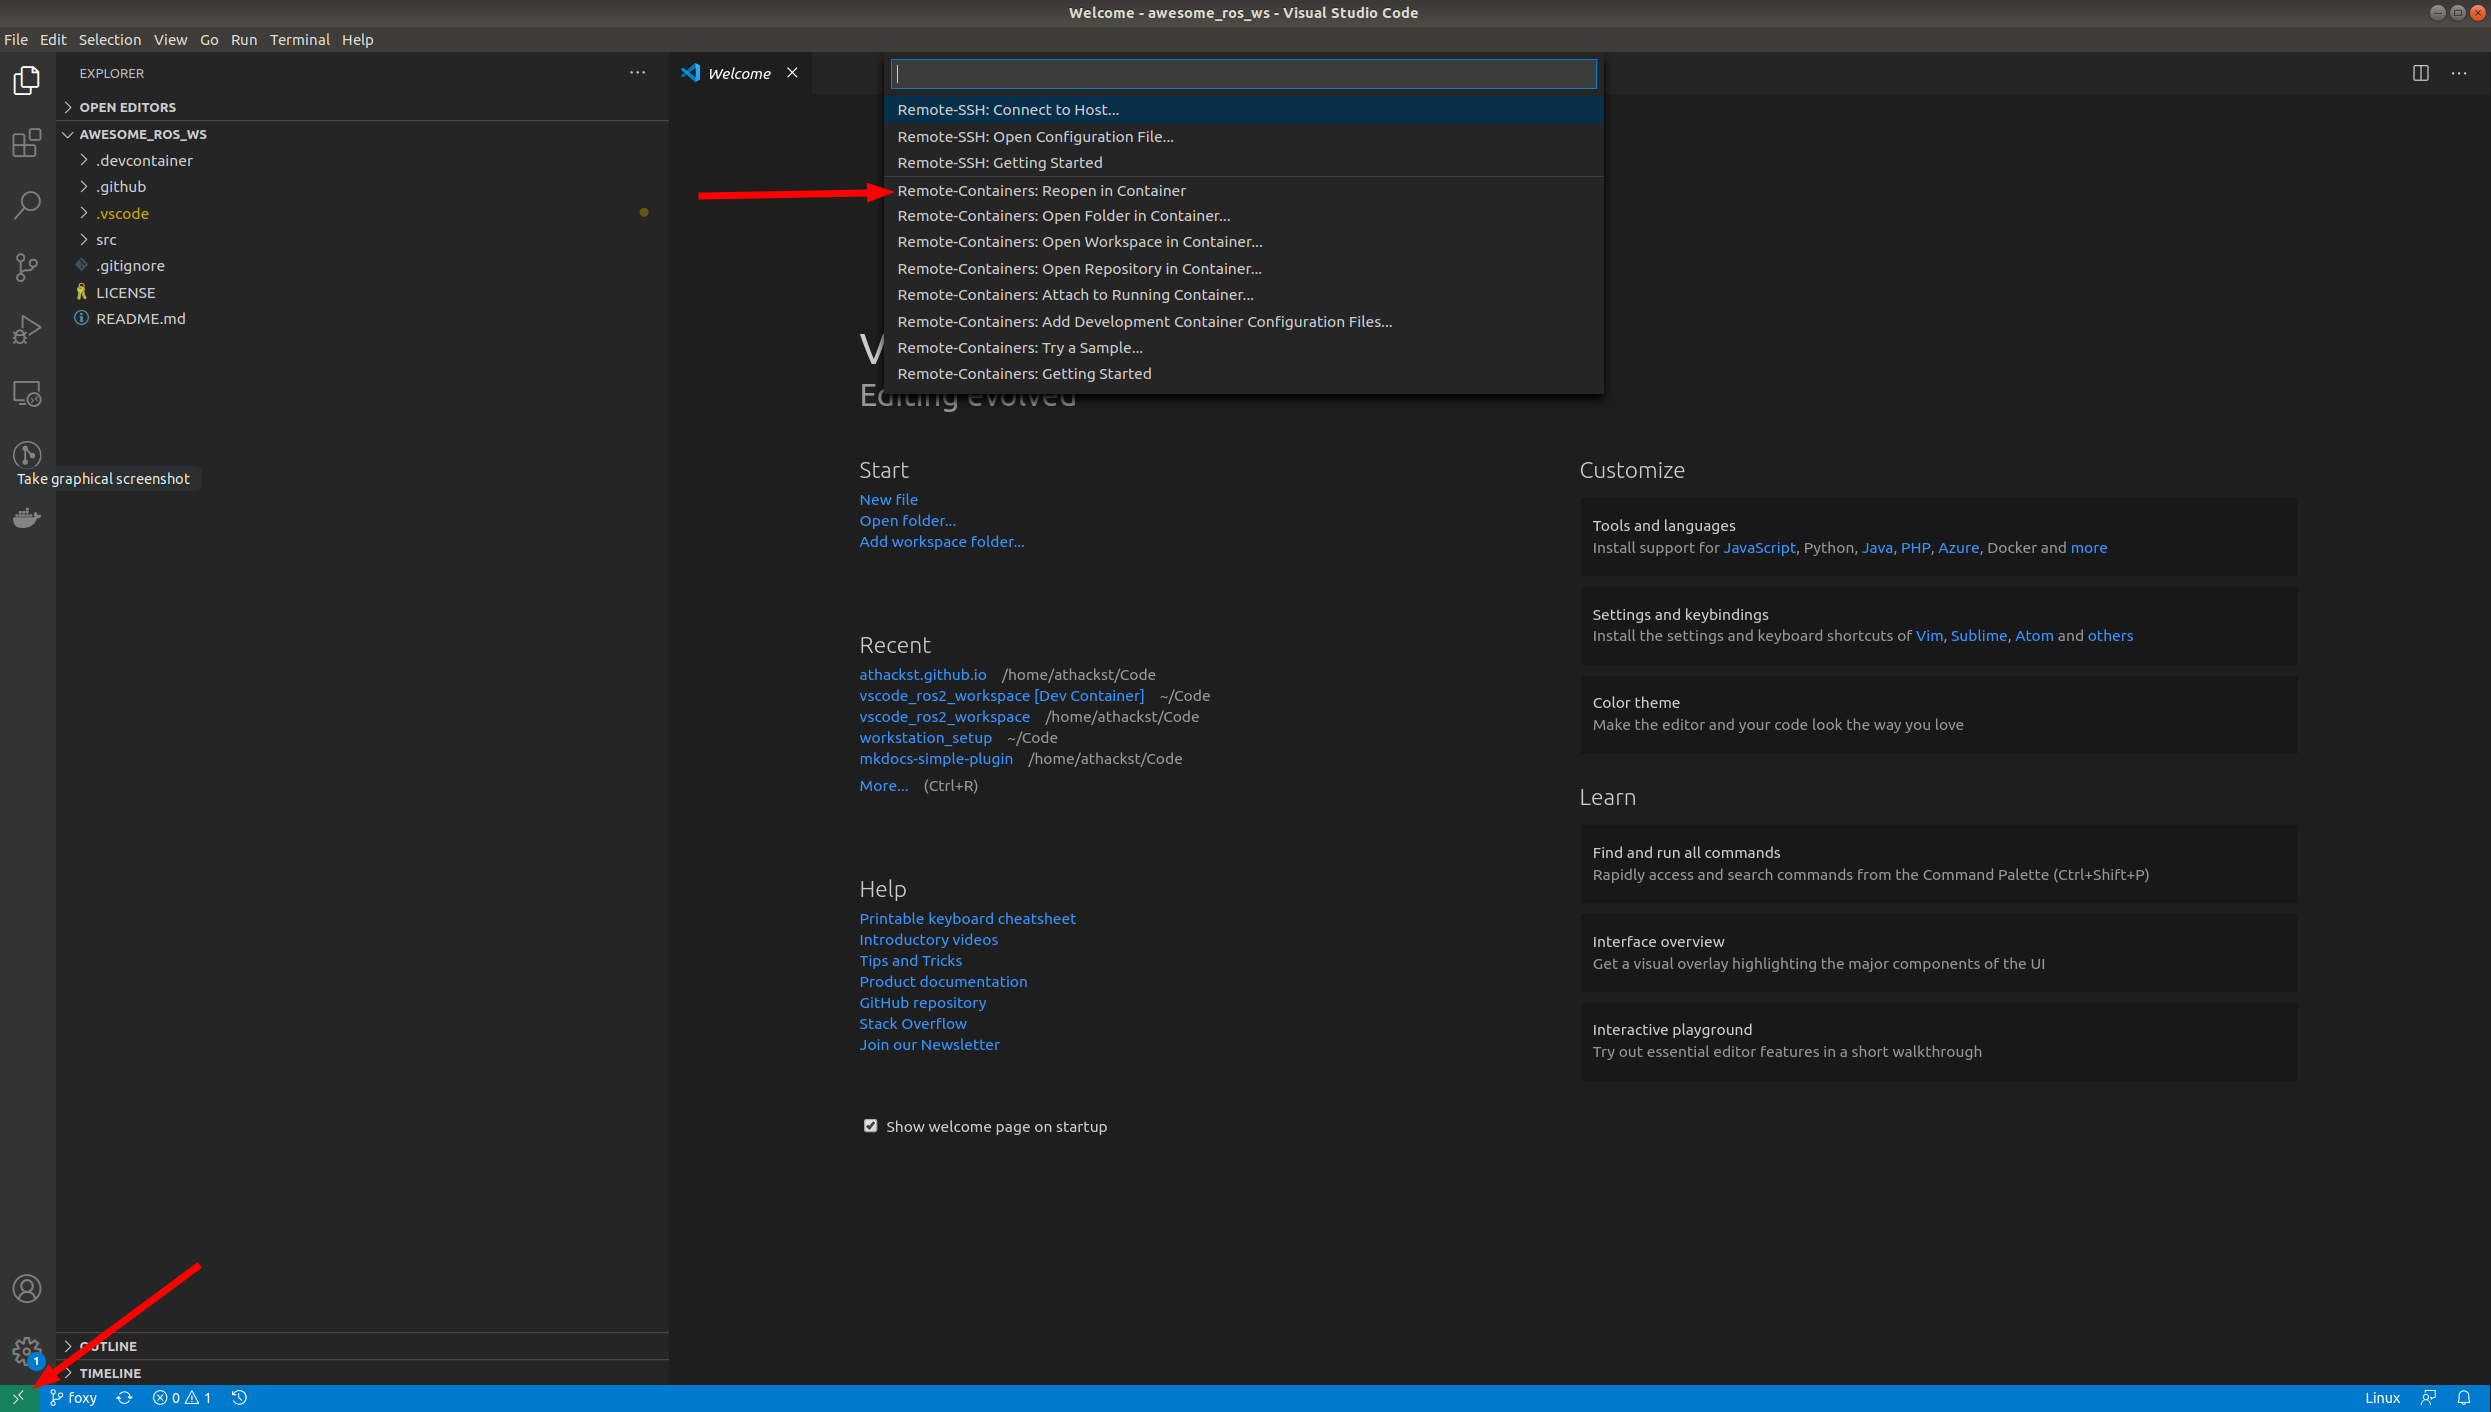The image size is (2491, 1412).
Task: Click the errors and warnings indicator
Action: (x=183, y=1397)
